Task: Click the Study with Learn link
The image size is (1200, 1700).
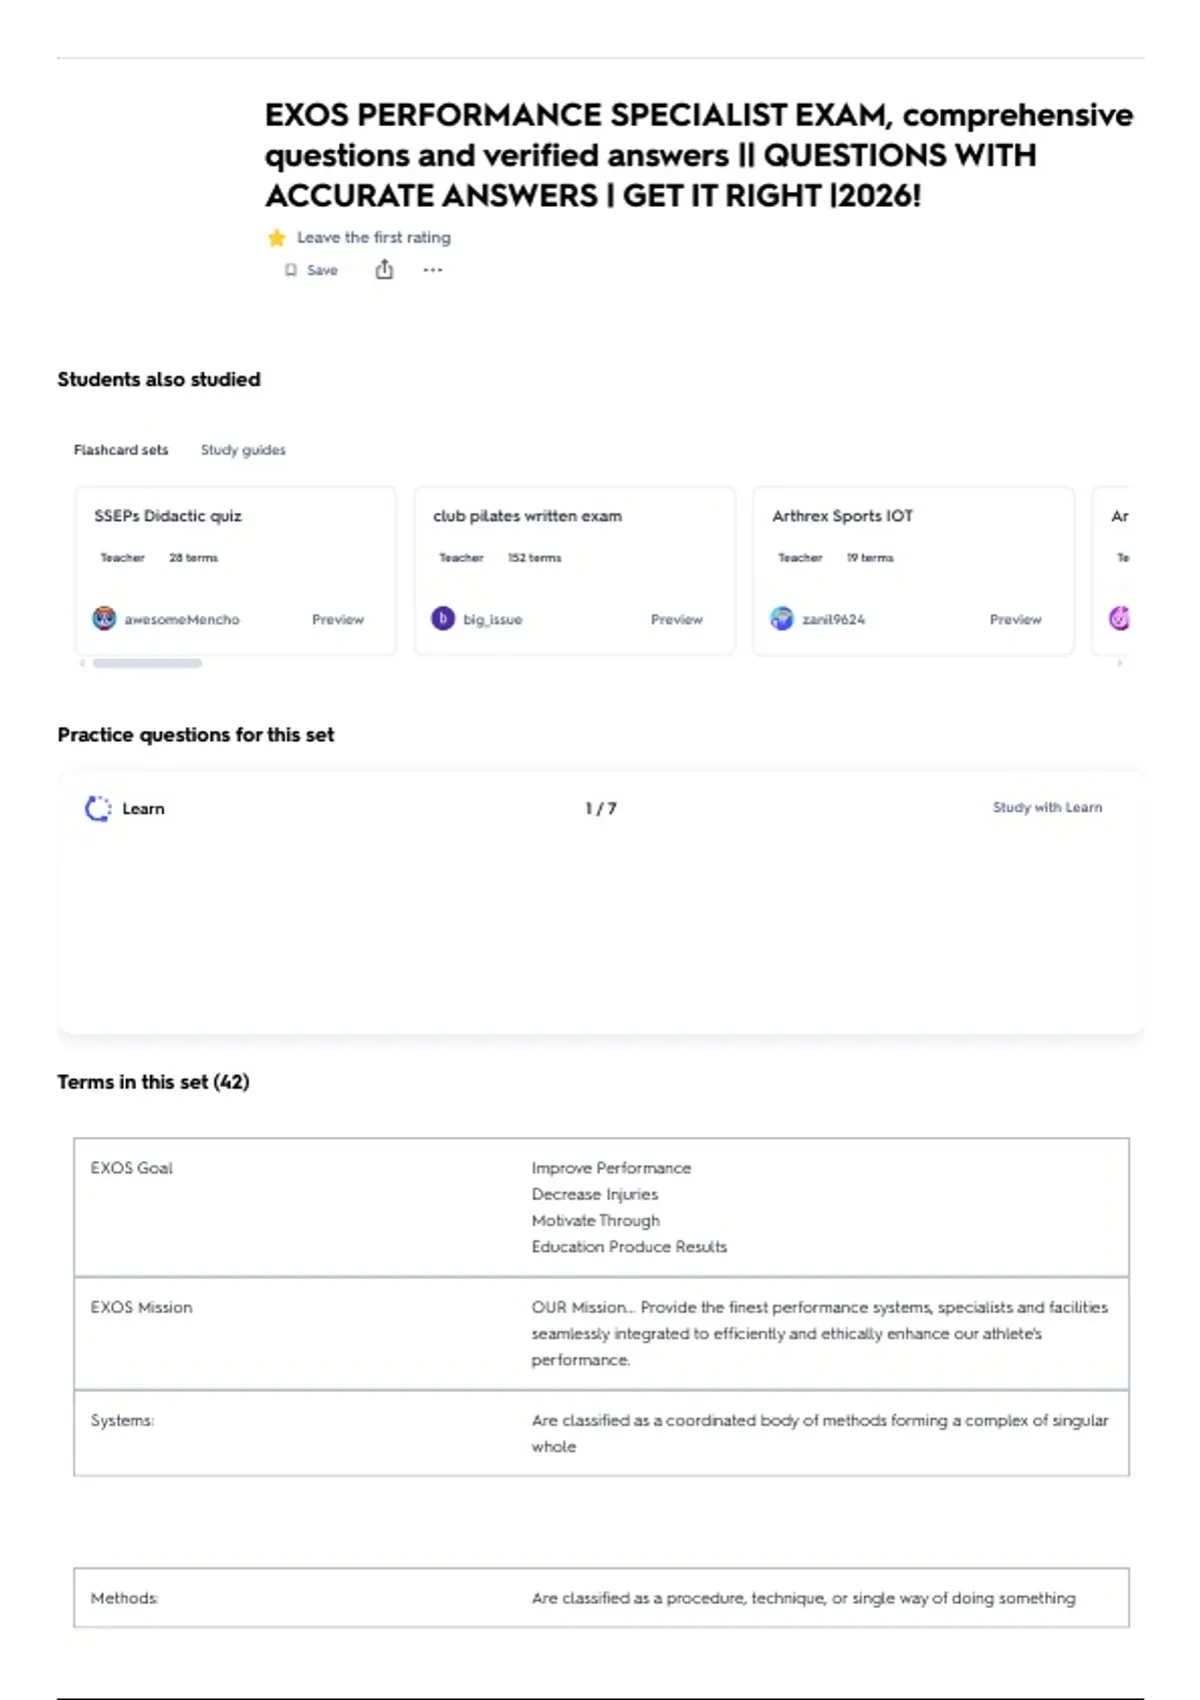Action: tap(1047, 807)
